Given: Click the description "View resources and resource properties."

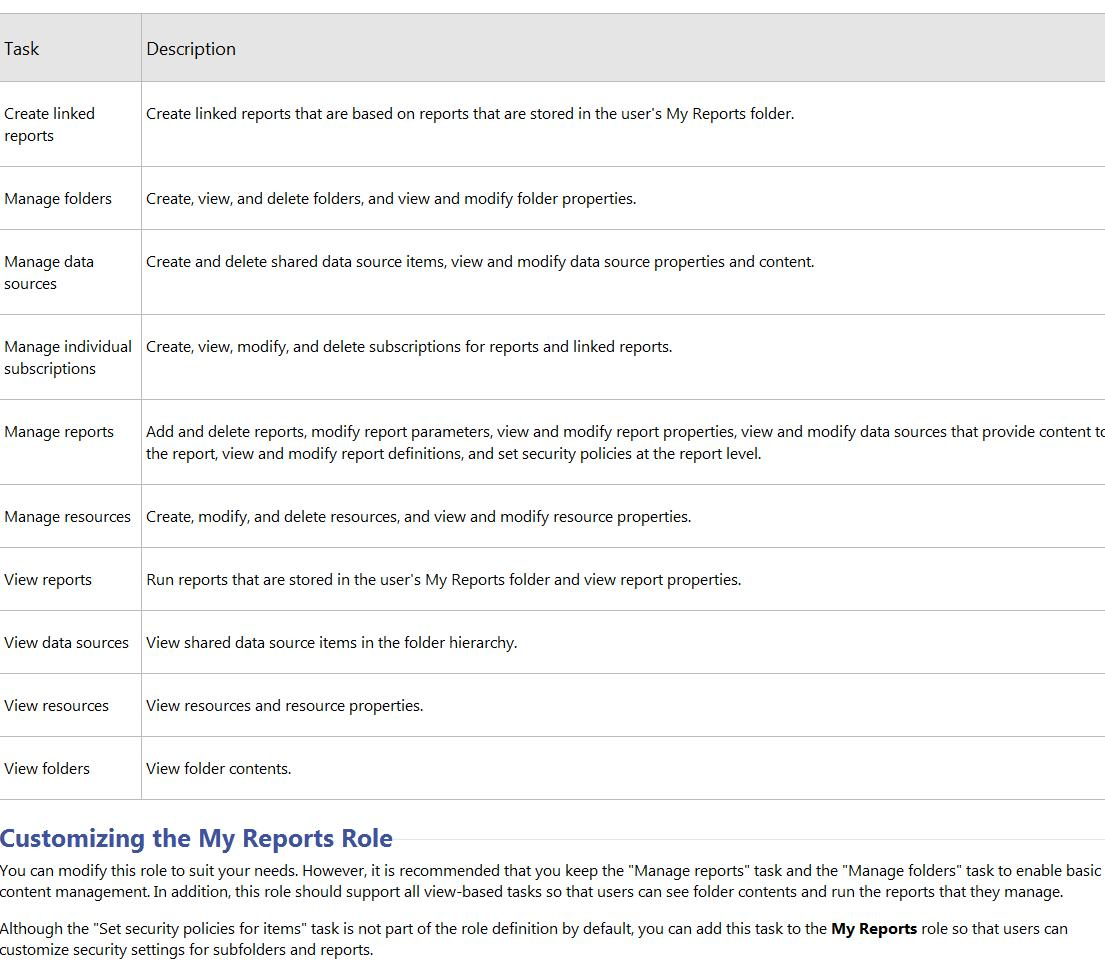Looking at the screenshot, I should [285, 705].
